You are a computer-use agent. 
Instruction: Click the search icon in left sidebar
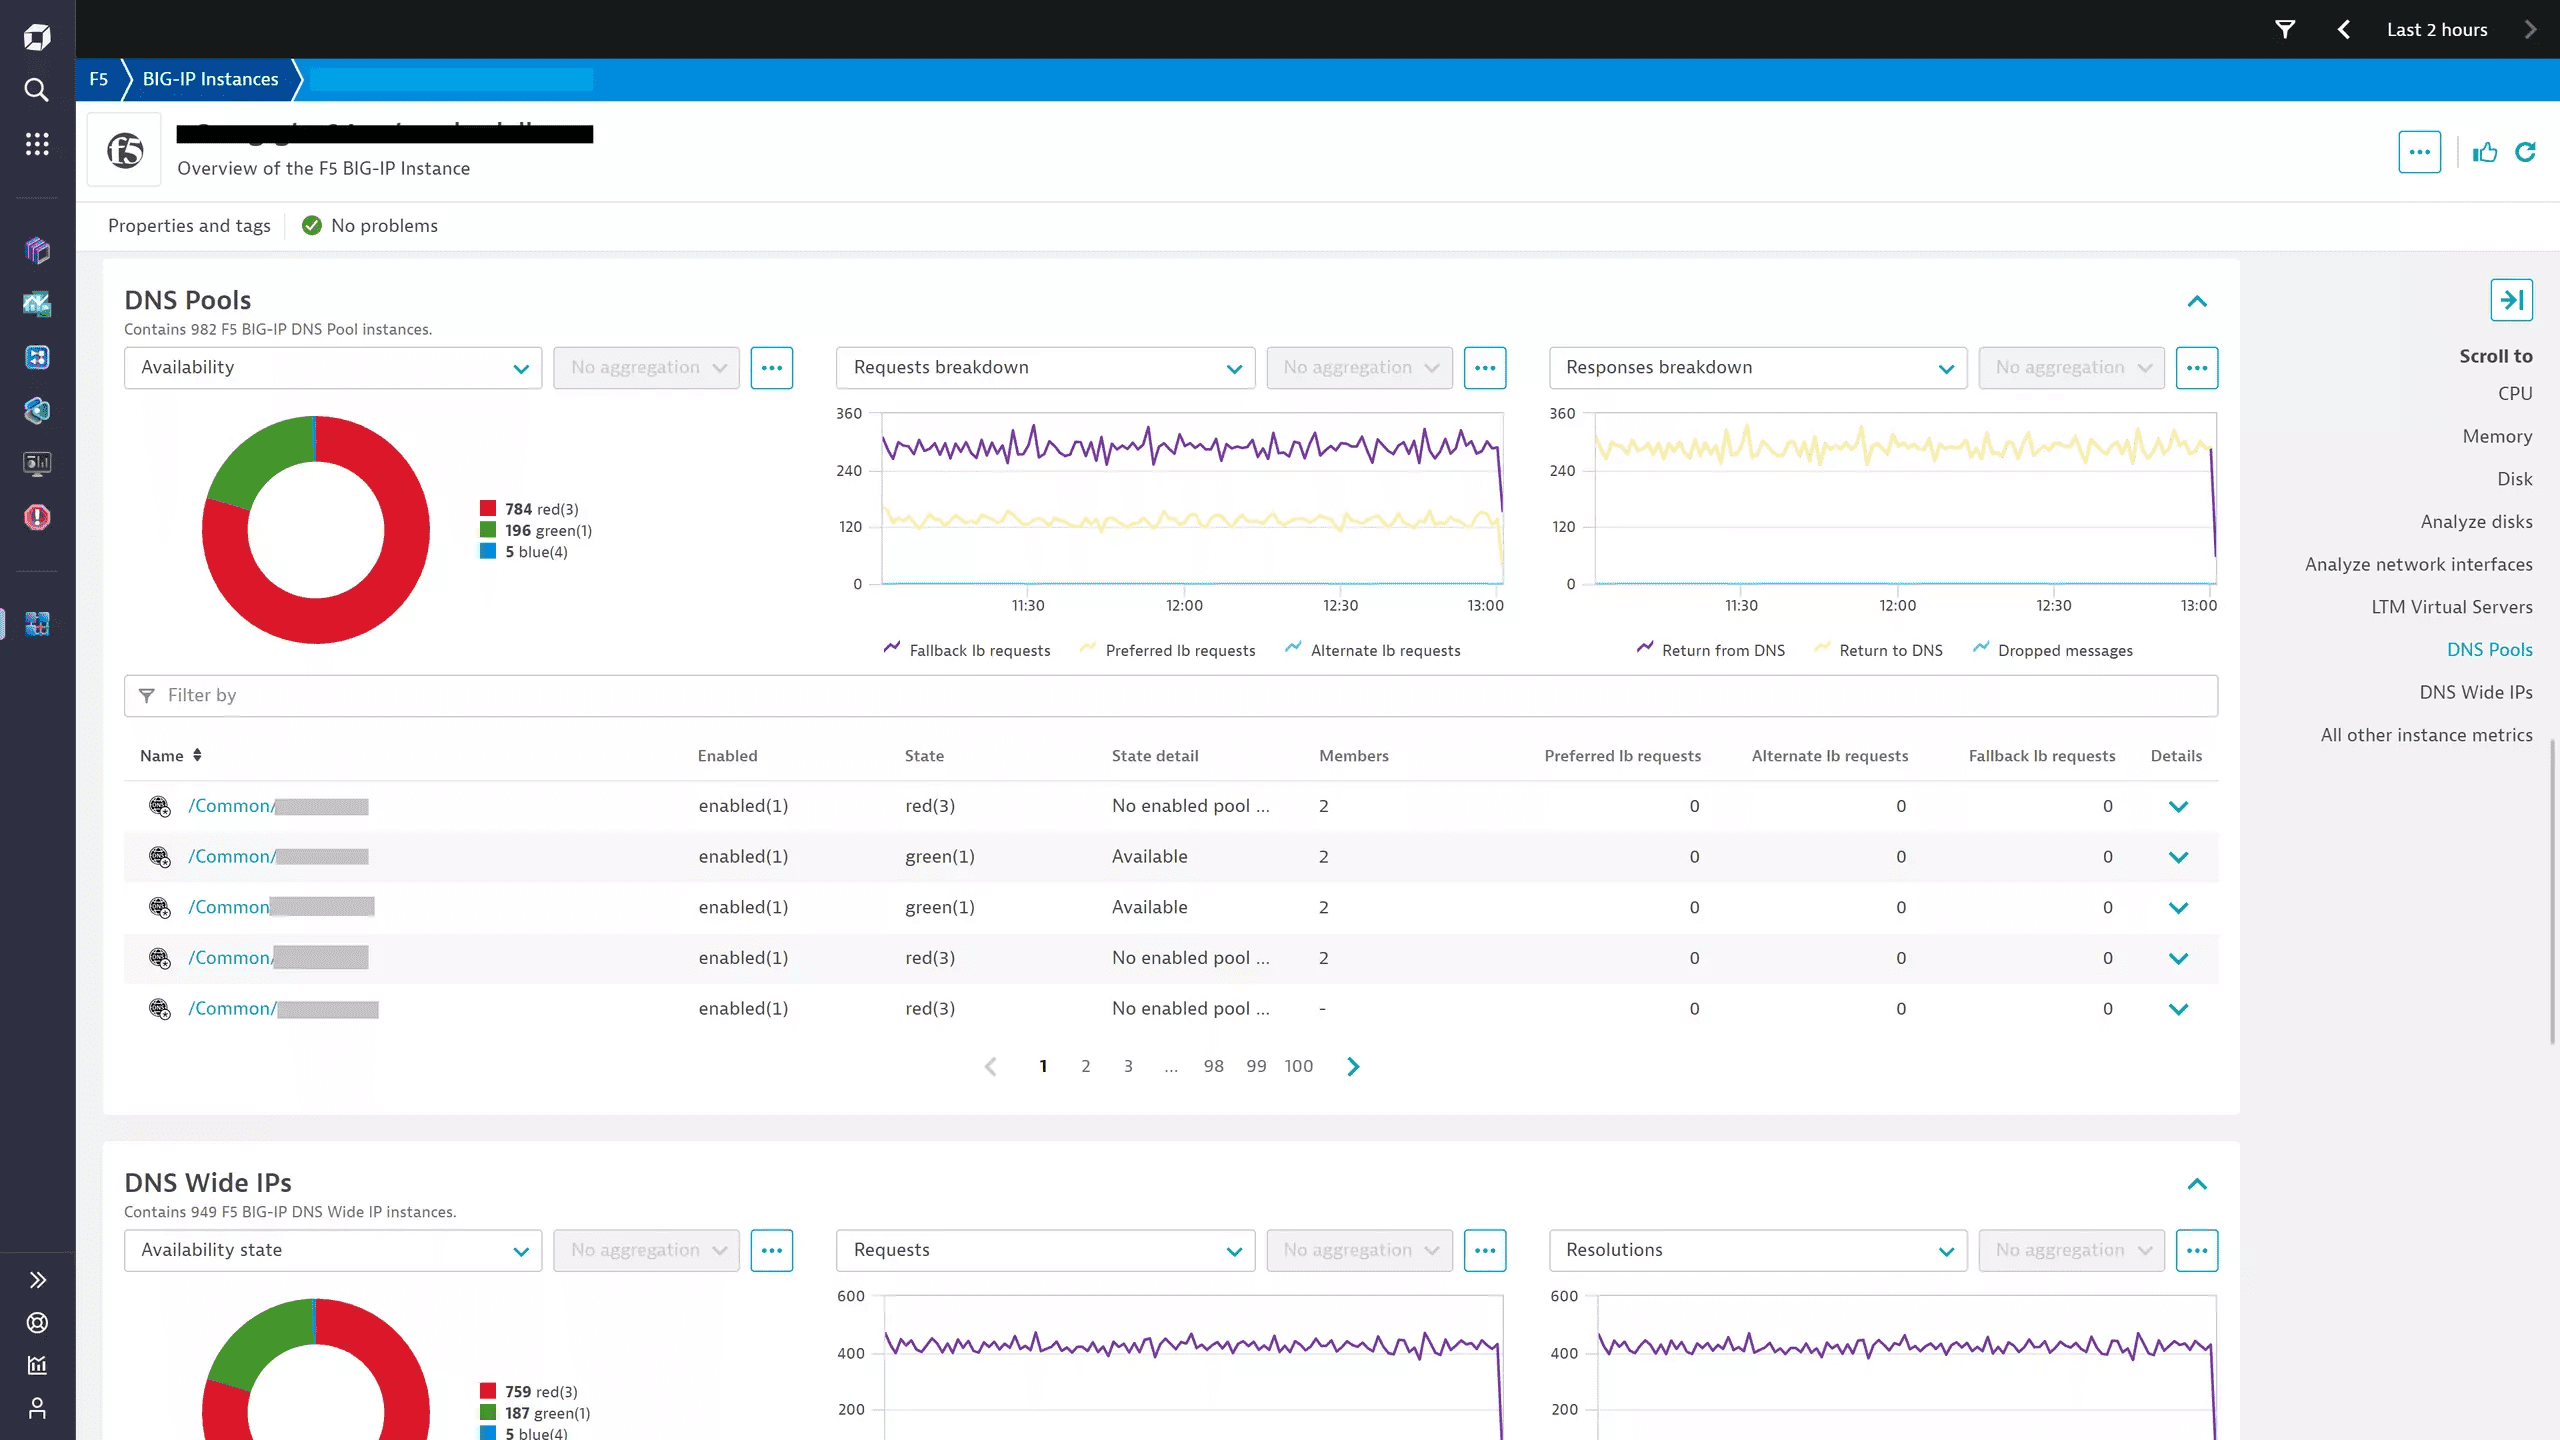(x=37, y=90)
